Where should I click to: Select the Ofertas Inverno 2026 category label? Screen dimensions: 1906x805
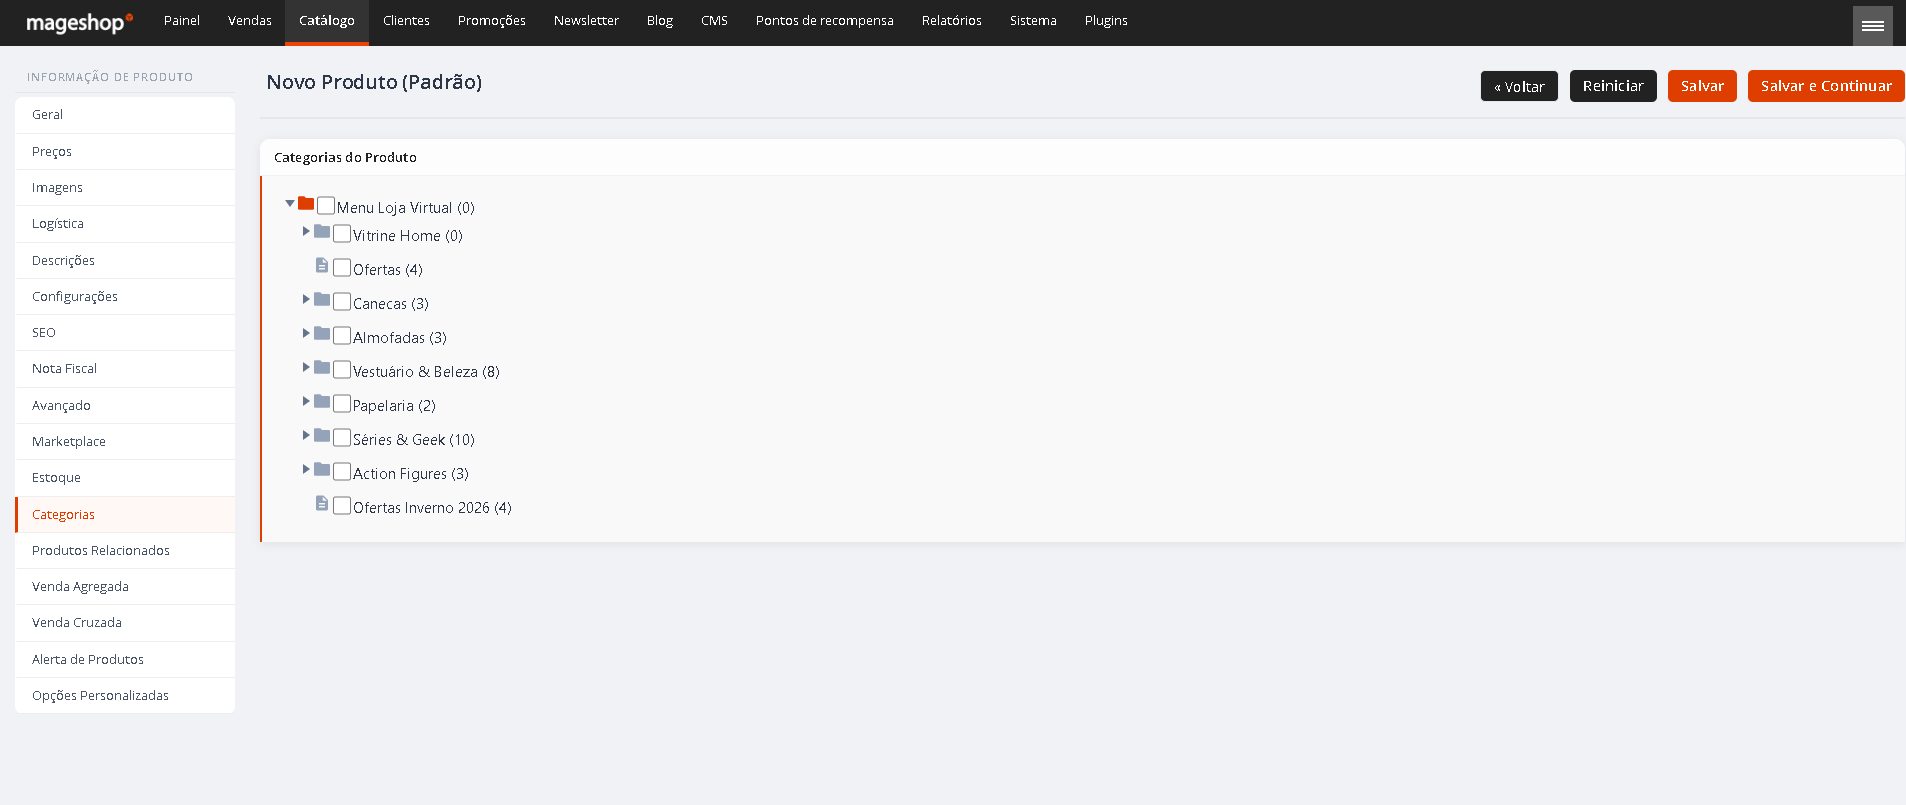(432, 508)
